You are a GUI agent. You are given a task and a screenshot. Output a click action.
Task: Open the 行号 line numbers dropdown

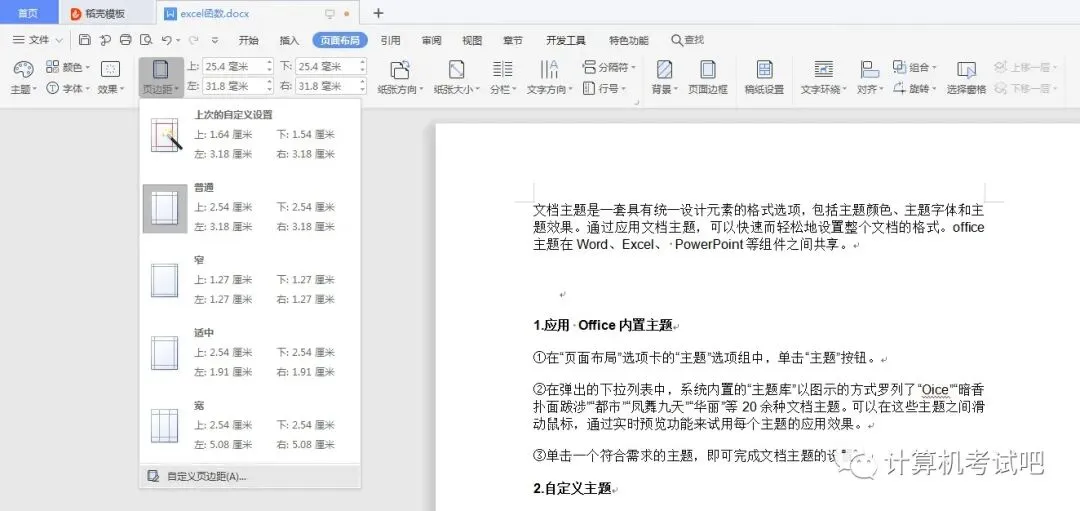[604, 88]
